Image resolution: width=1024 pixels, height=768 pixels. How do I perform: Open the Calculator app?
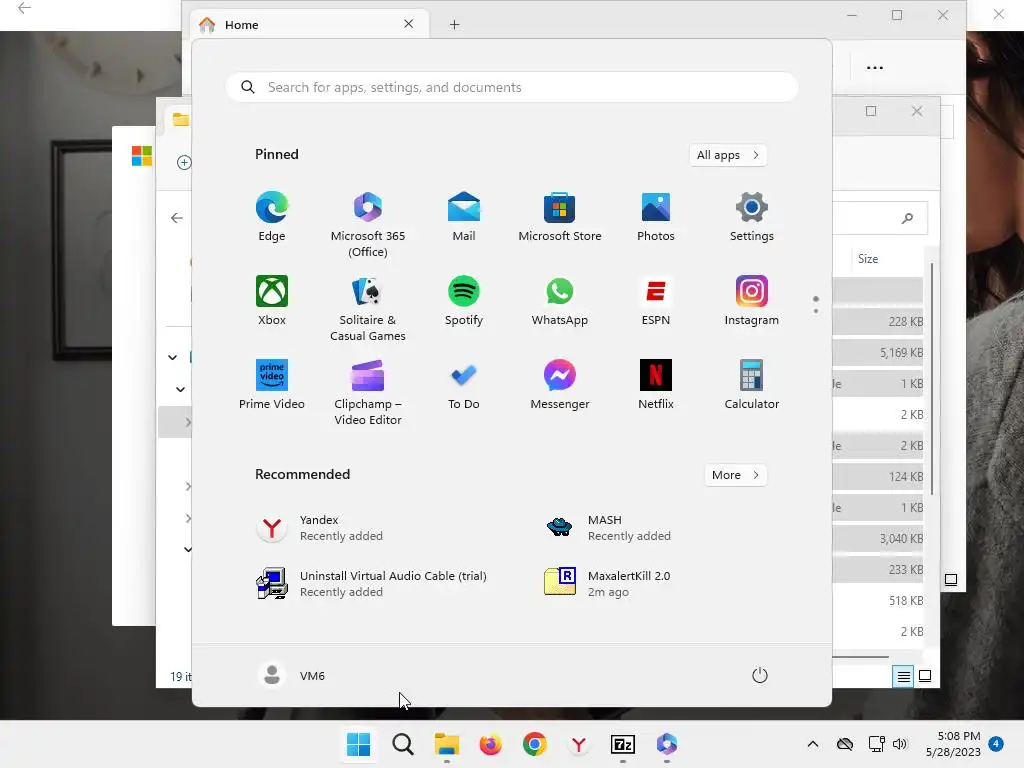pos(752,385)
